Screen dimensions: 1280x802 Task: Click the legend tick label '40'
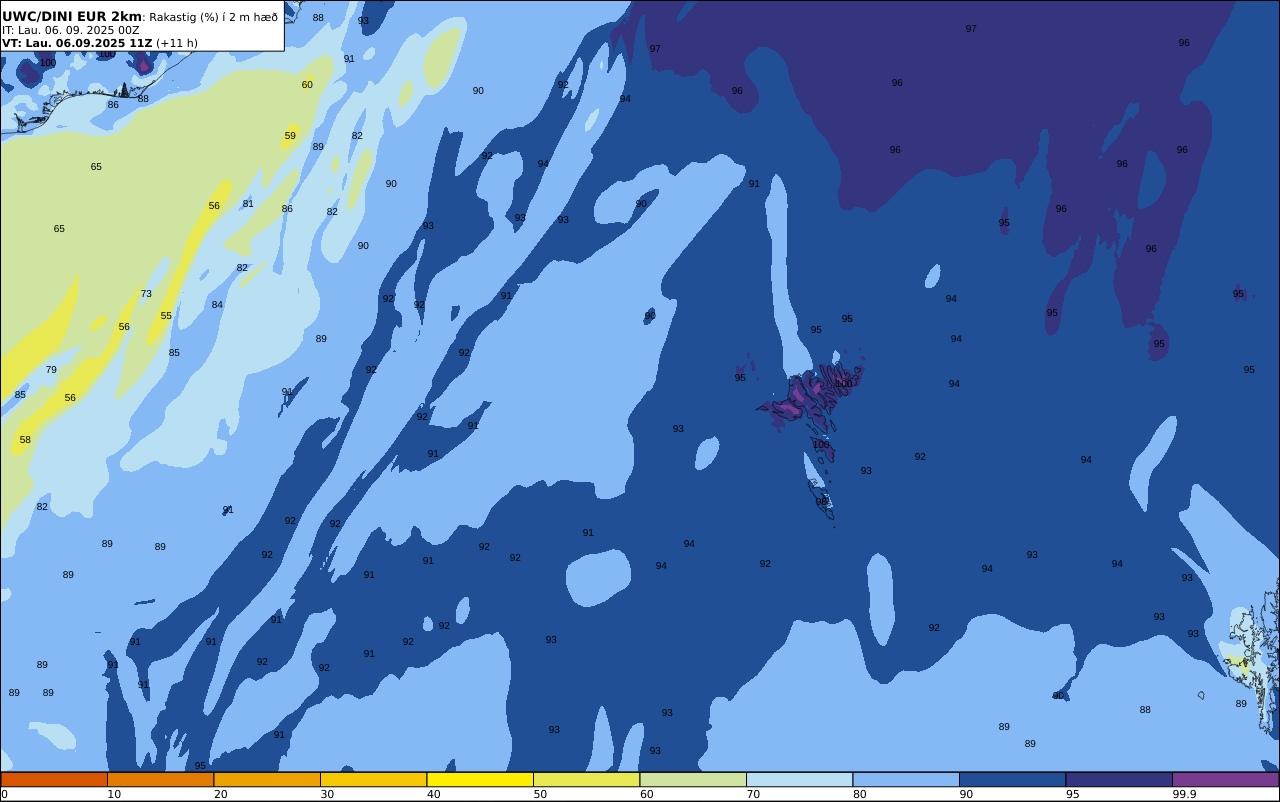[433, 794]
